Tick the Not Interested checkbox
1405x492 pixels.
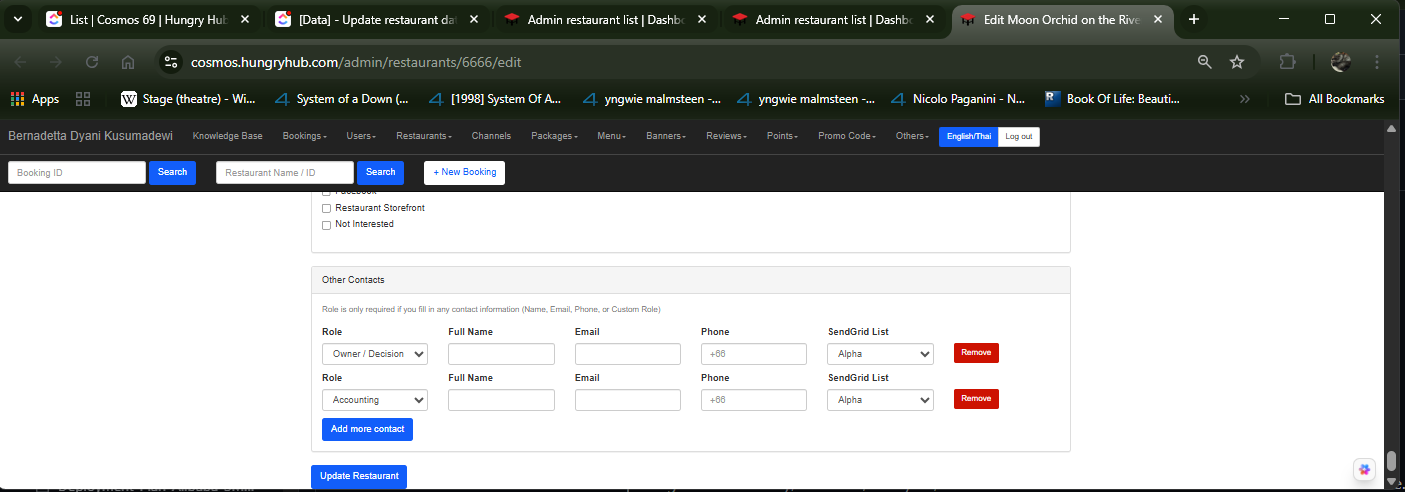(326, 225)
